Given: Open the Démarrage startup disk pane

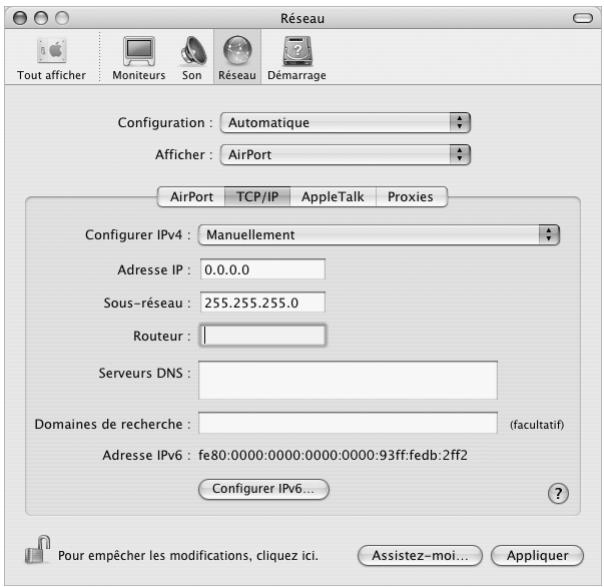Looking at the screenshot, I should pyautogui.click(x=297, y=59).
